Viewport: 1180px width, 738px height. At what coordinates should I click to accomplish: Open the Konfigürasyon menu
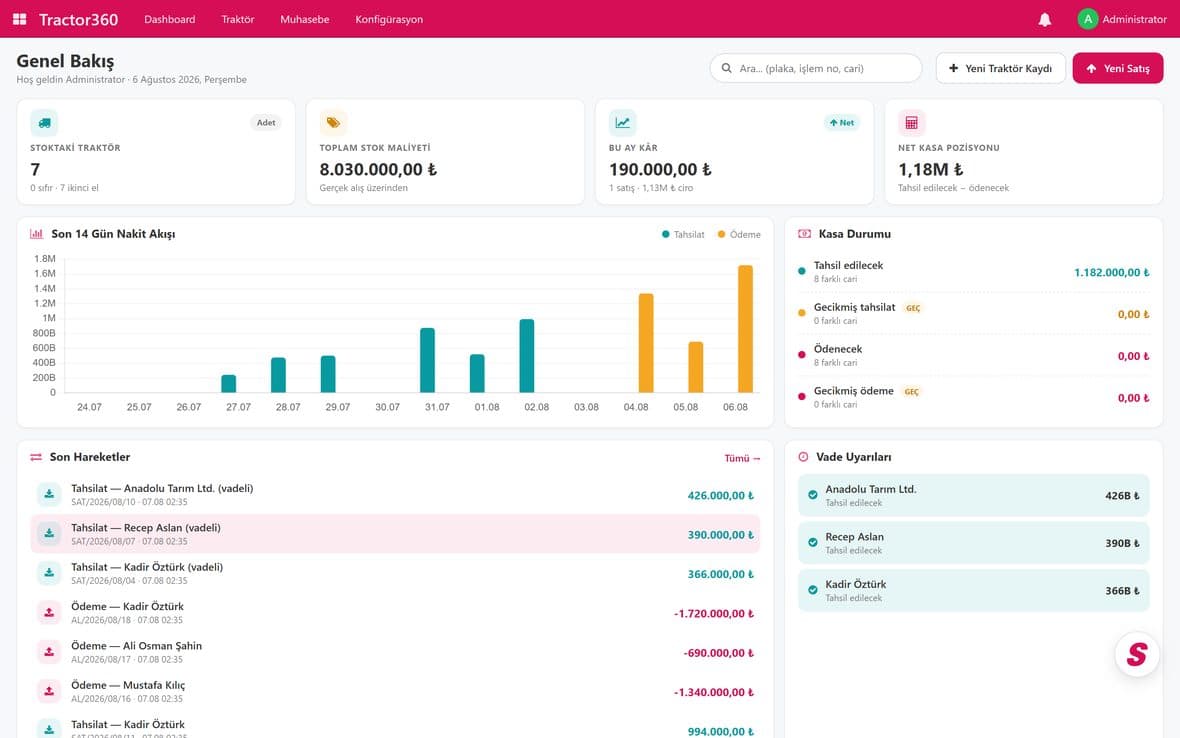[x=389, y=20]
